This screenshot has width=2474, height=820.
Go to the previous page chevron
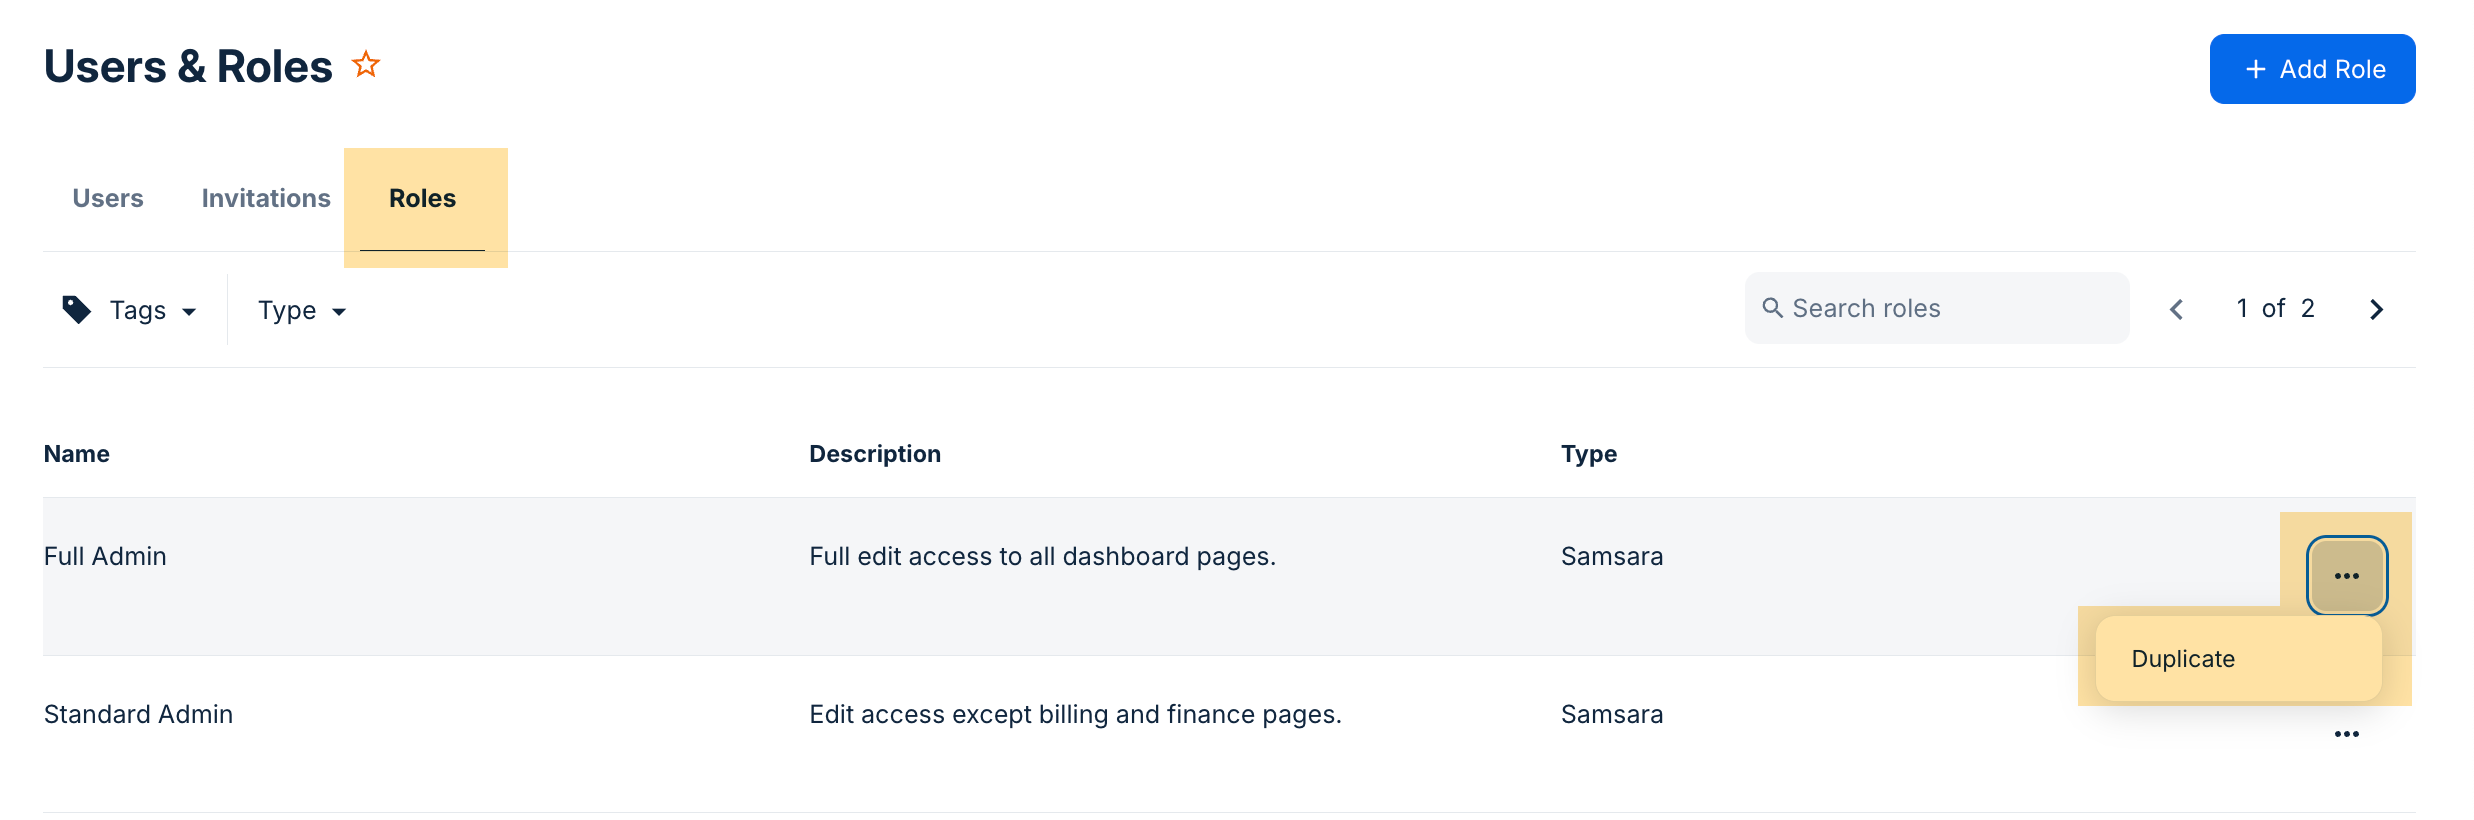coord(2177,309)
